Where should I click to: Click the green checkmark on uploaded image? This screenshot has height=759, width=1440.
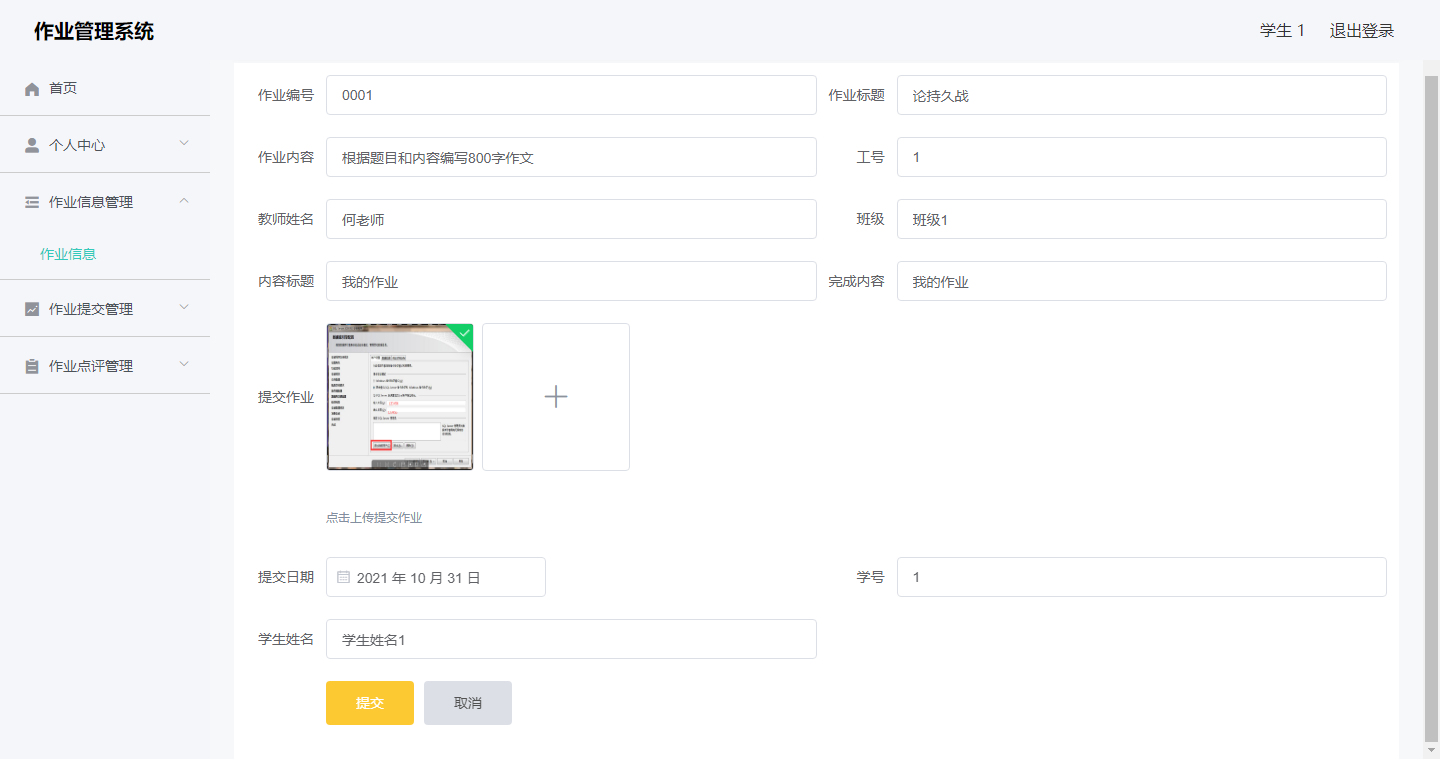[464, 333]
